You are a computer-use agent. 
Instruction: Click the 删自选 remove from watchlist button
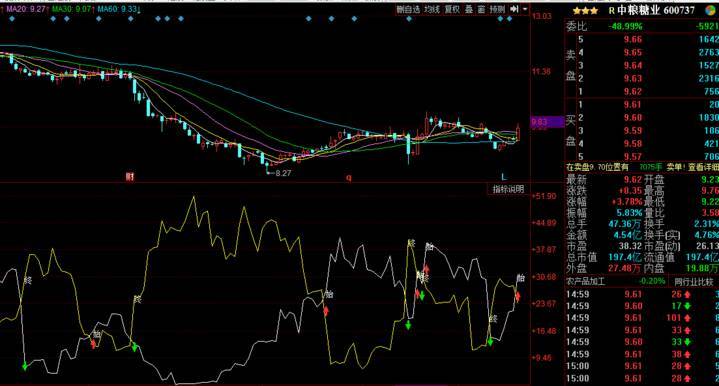coord(408,9)
